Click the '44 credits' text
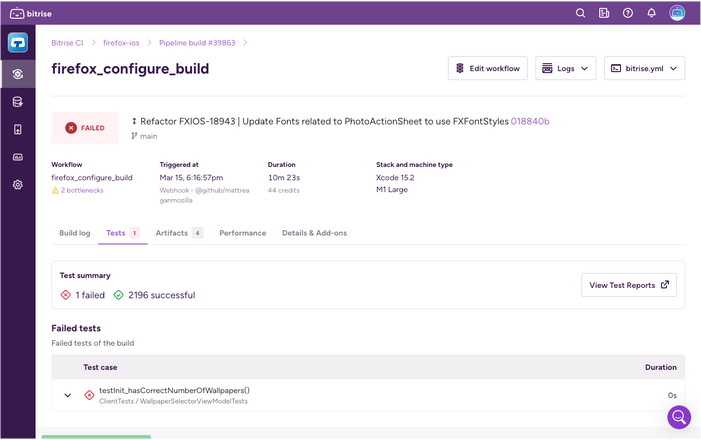This screenshot has height=440, width=701. pos(283,190)
